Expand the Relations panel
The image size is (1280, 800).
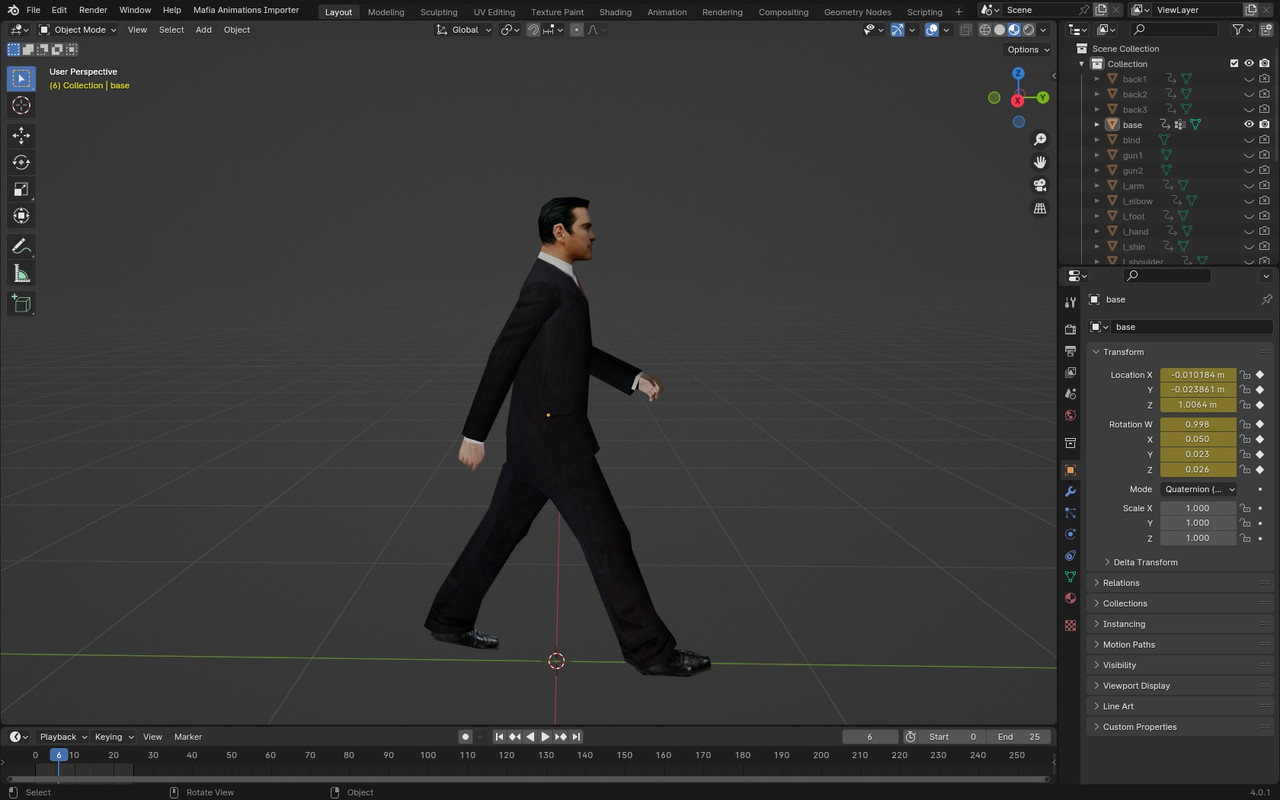click(1120, 583)
